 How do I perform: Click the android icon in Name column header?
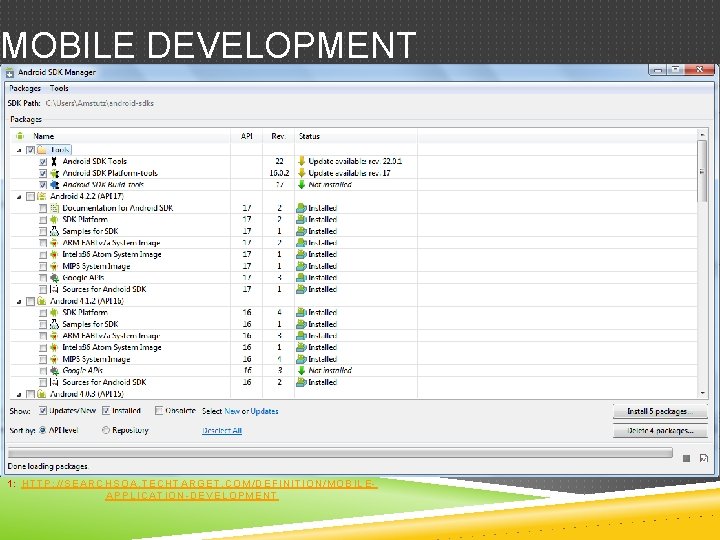coord(20,136)
